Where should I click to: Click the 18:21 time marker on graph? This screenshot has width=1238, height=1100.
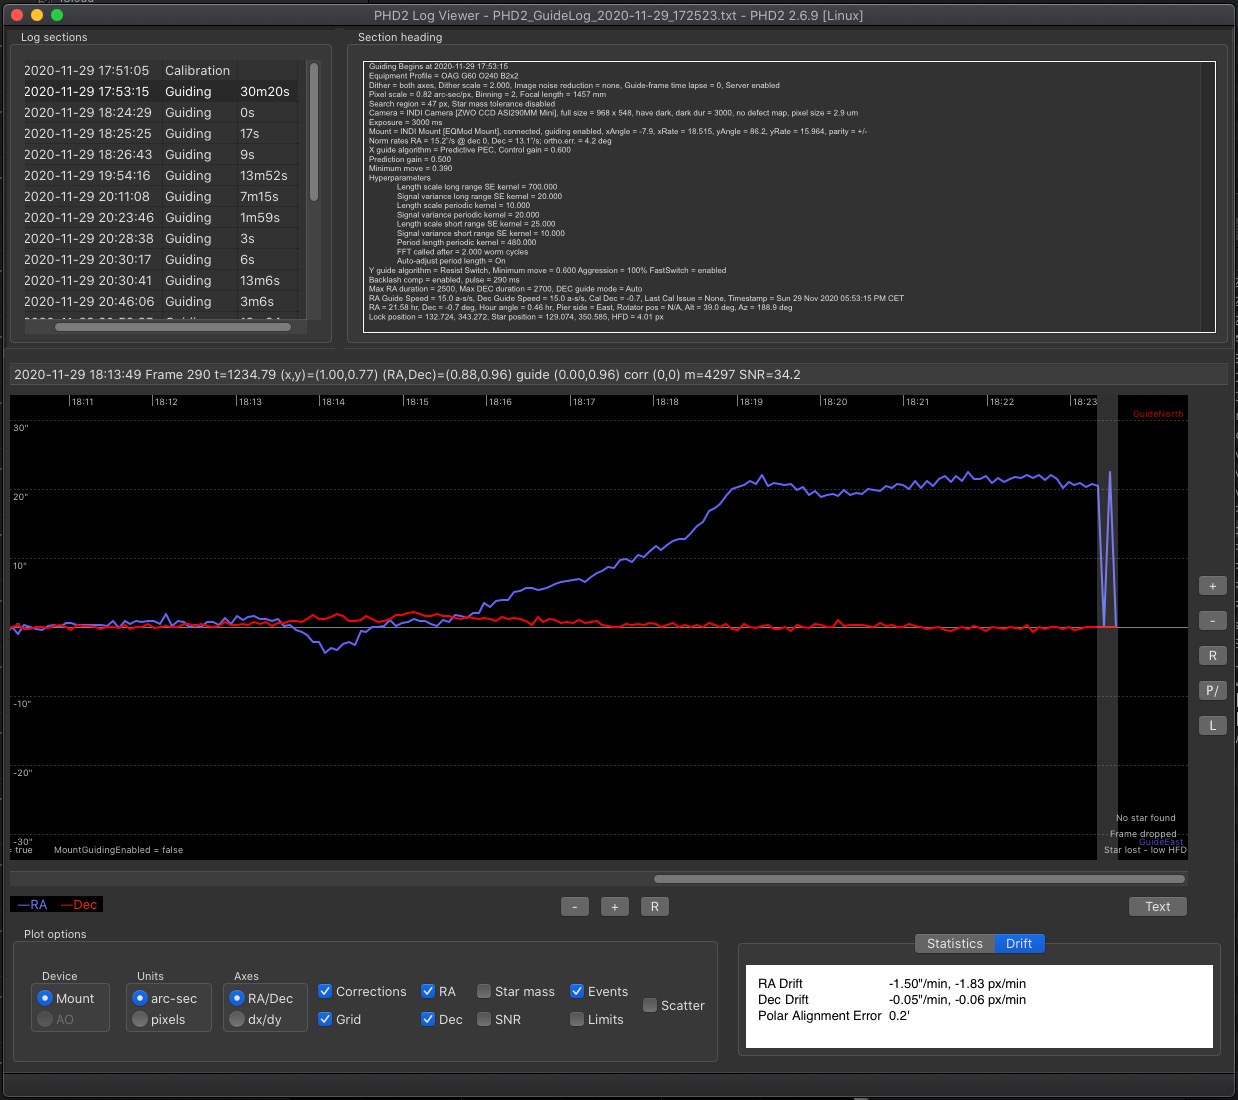point(917,402)
